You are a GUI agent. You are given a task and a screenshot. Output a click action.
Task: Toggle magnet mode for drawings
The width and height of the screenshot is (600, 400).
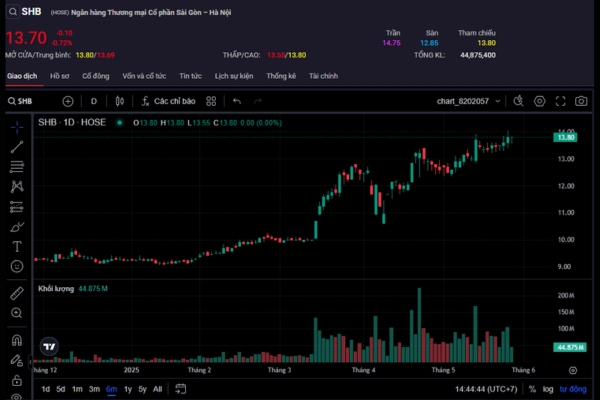click(x=17, y=340)
